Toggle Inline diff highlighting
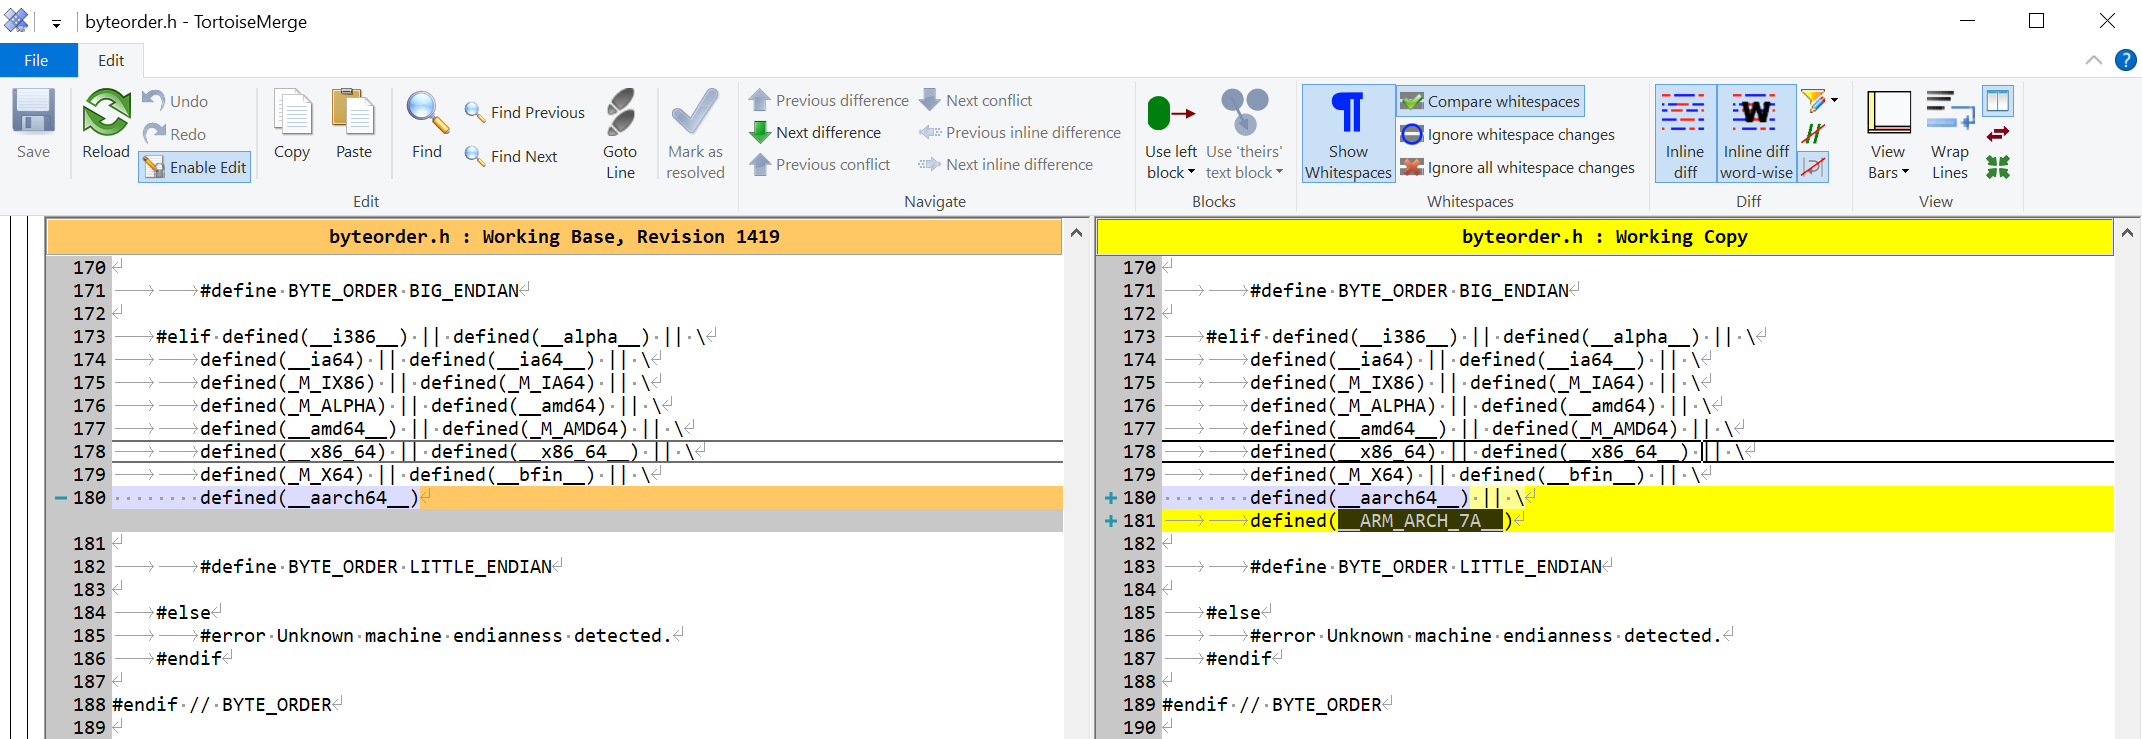 (x=1685, y=134)
